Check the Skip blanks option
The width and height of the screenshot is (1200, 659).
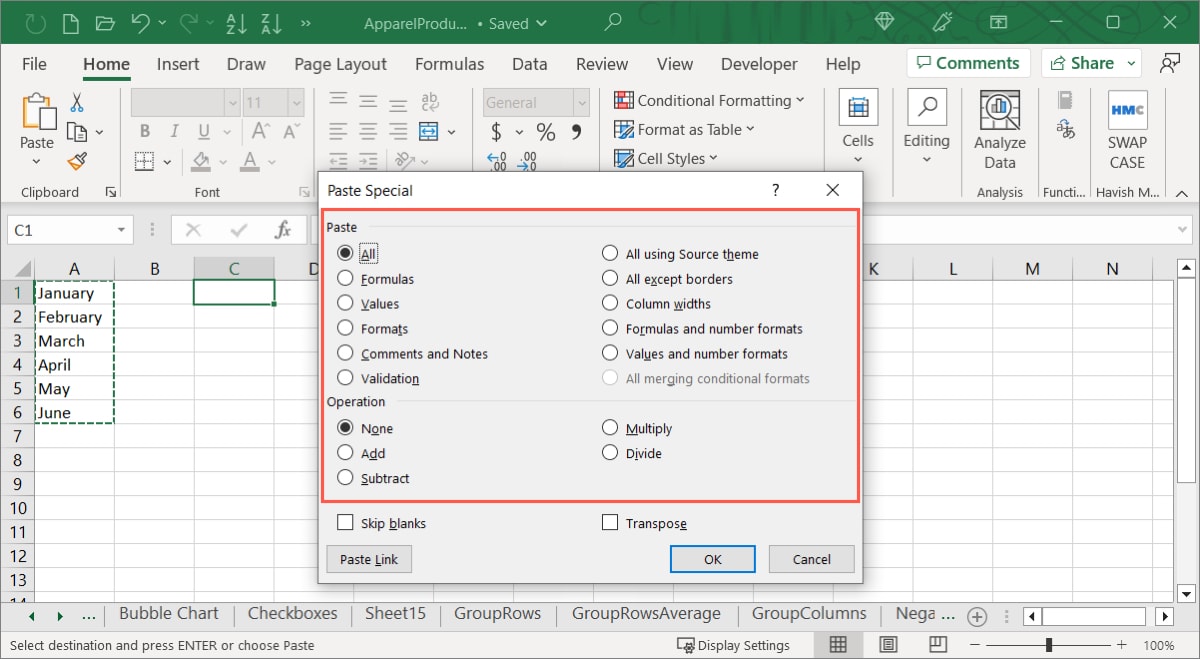346,522
